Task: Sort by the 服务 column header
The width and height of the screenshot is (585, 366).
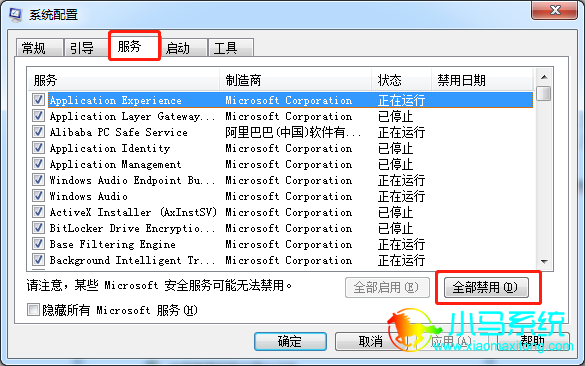Action: pos(123,80)
